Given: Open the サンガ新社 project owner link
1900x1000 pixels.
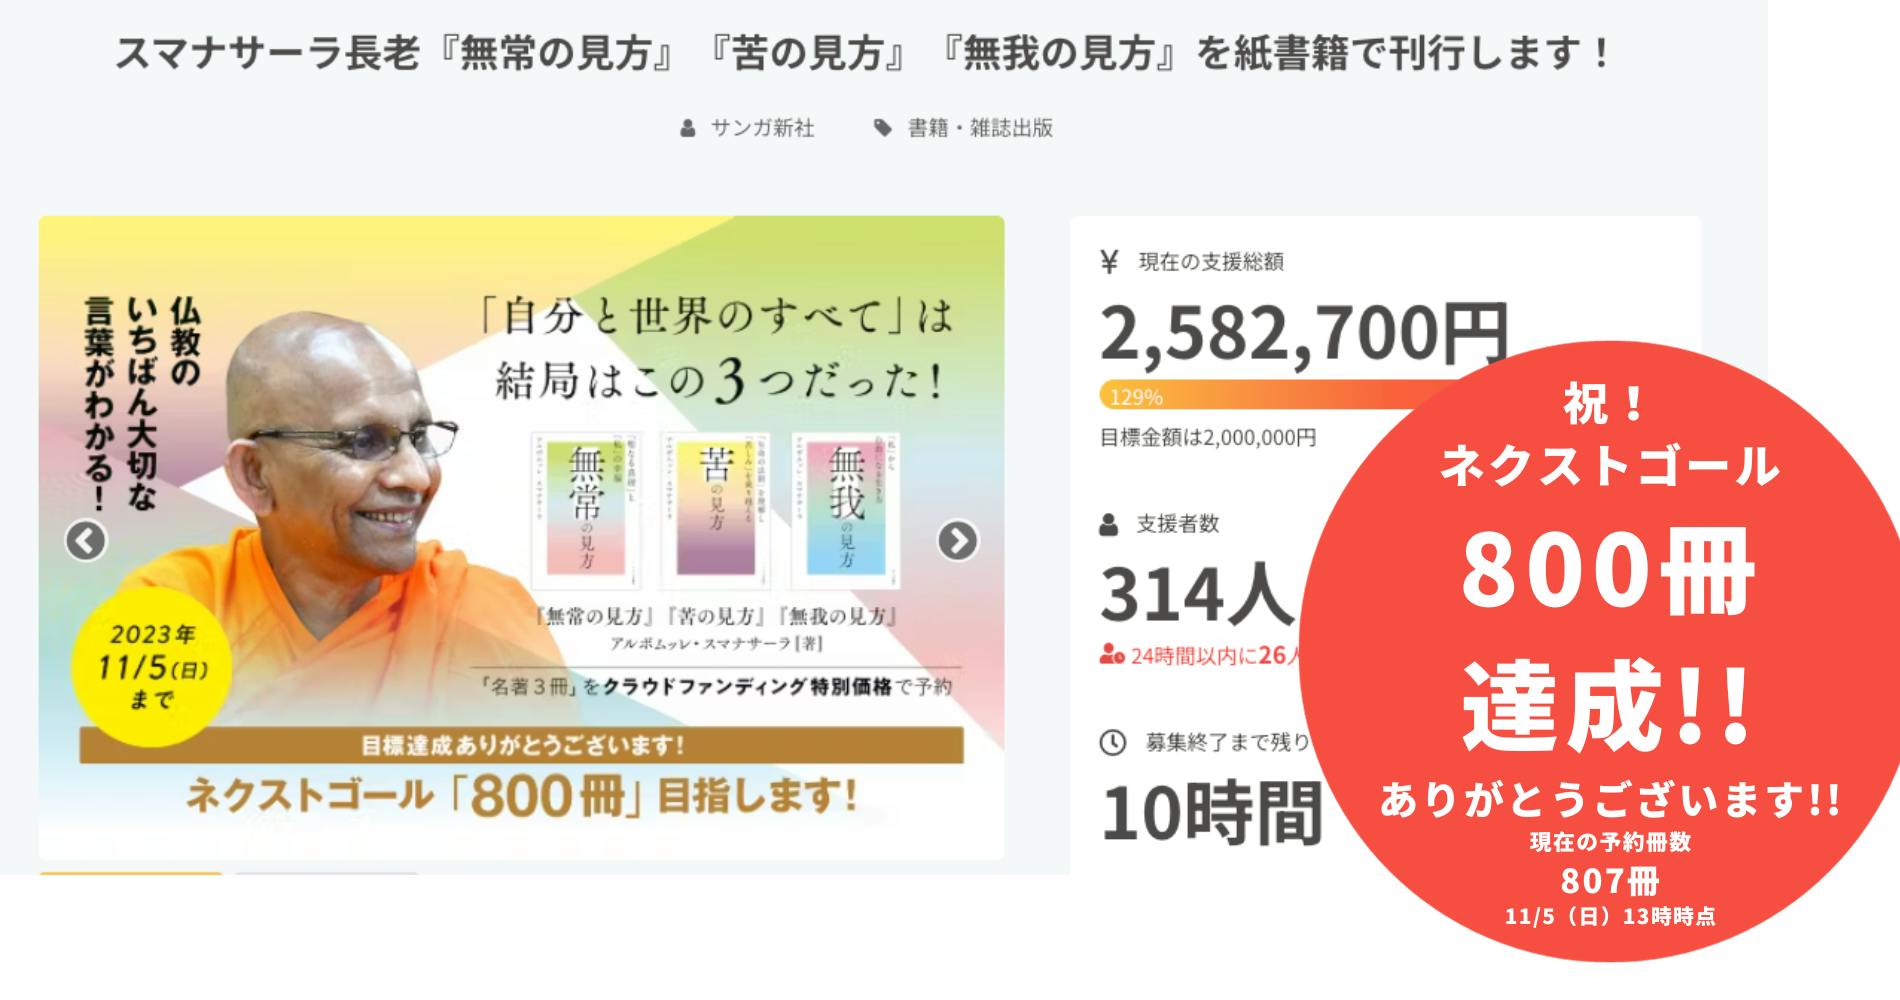Looking at the screenshot, I should point(762,128).
